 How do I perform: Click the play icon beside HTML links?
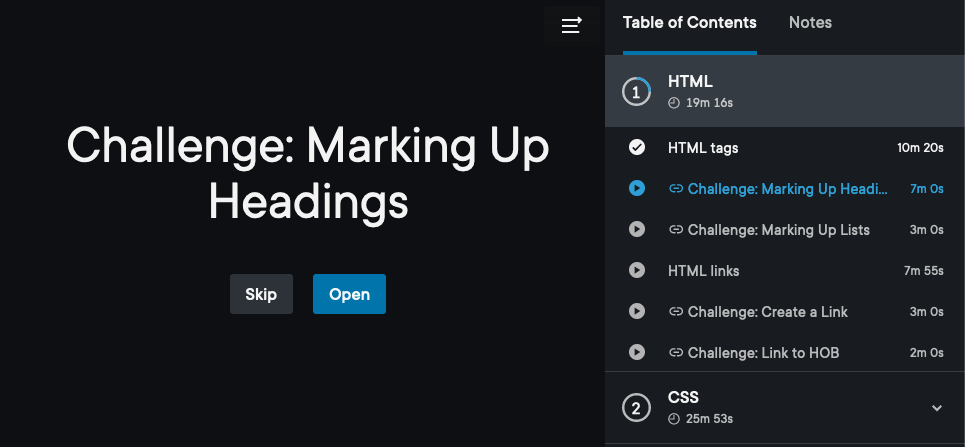637,271
